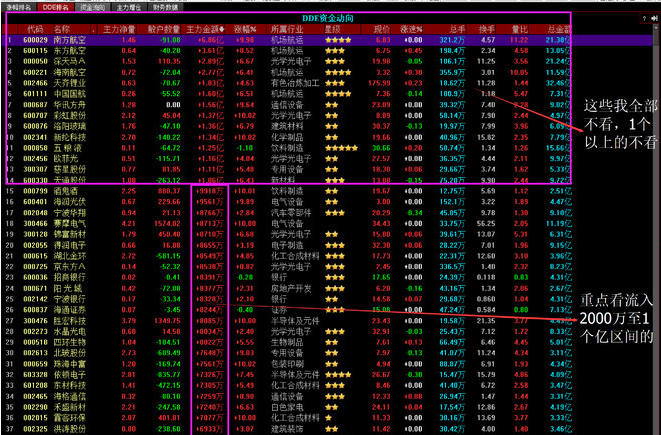Click stock name 东方航空
The image size is (661, 435).
click(x=70, y=51)
